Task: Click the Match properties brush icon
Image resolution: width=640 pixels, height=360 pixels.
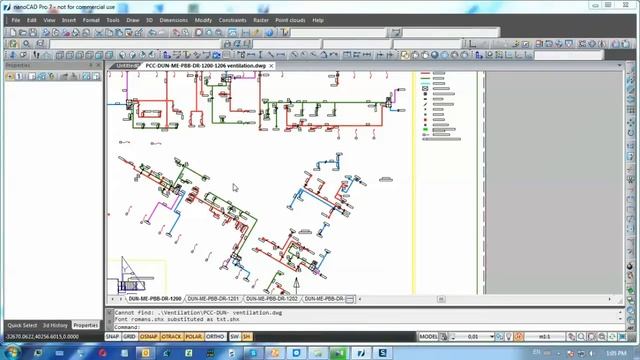Action: [139, 32]
